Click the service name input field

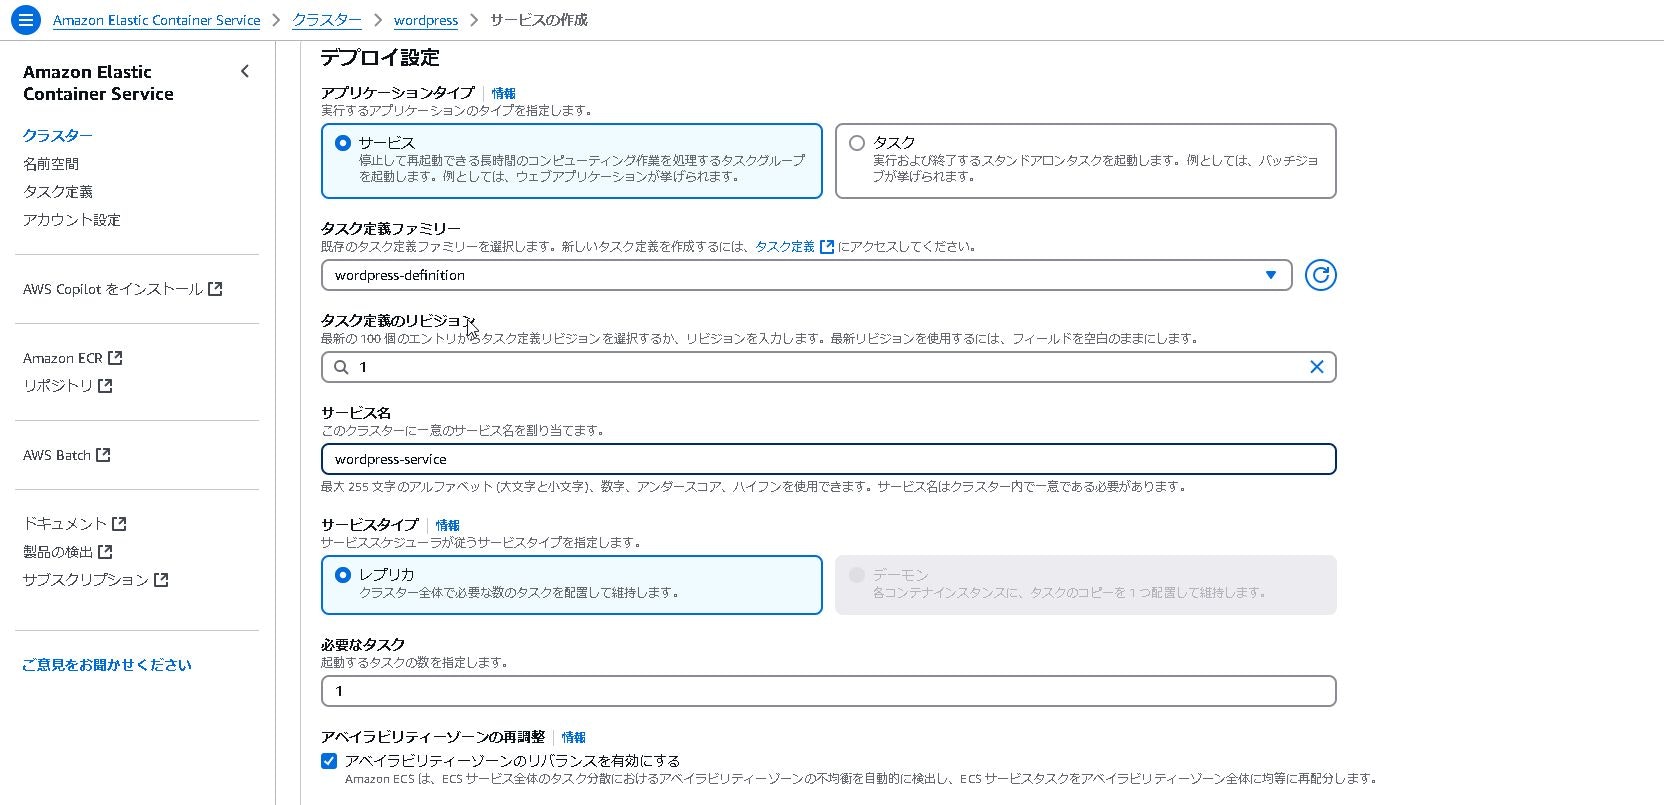pyautogui.click(x=828, y=459)
